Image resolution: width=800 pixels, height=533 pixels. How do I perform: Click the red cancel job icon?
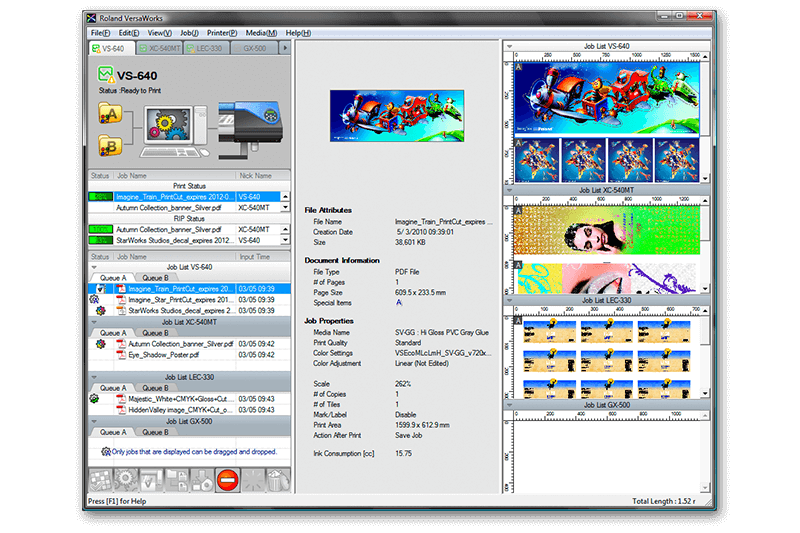coord(227,481)
